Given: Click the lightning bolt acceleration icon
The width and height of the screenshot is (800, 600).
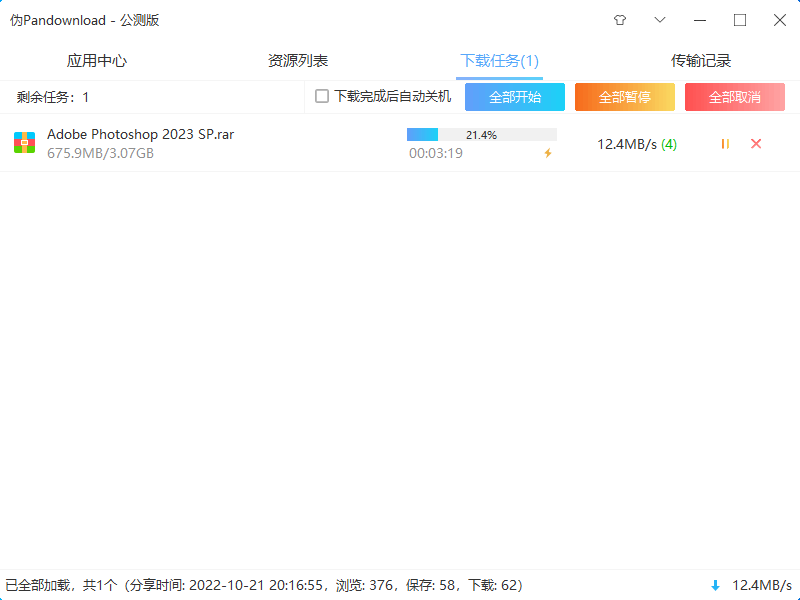Looking at the screenshot, I should 548,153.
